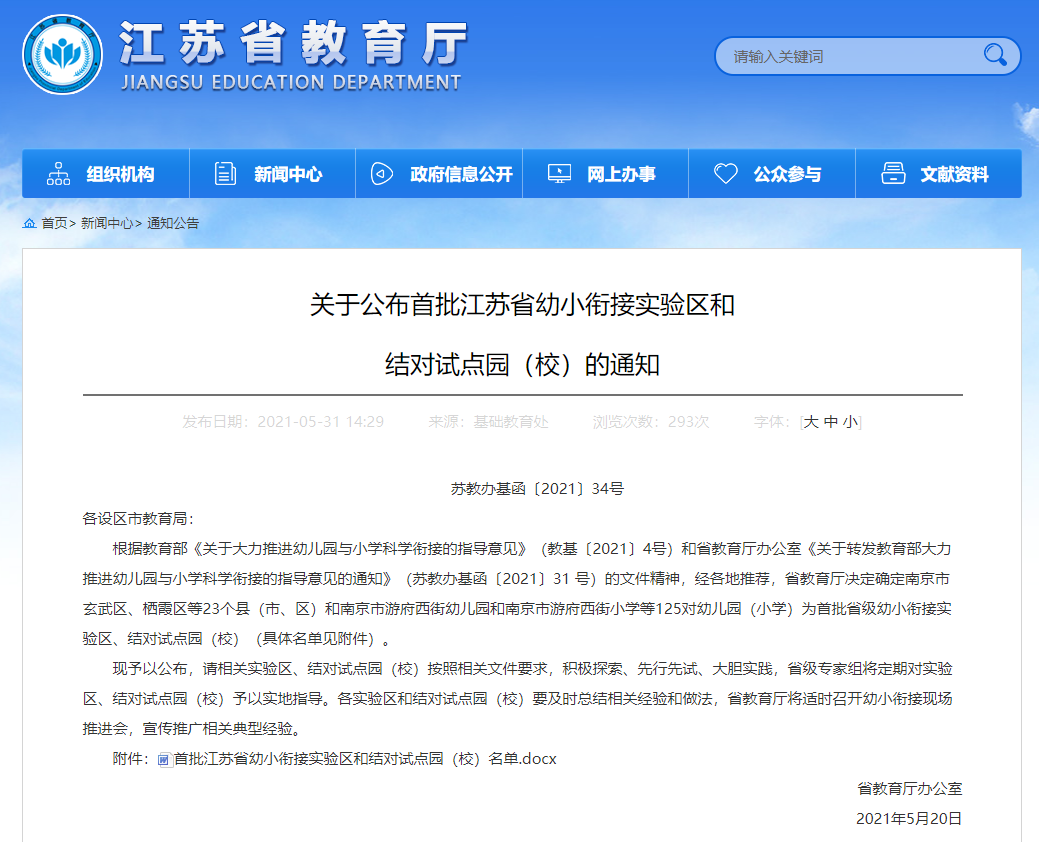1039x842 pixels.
Task: Click the docx attachment file icon
Action: 165,760
